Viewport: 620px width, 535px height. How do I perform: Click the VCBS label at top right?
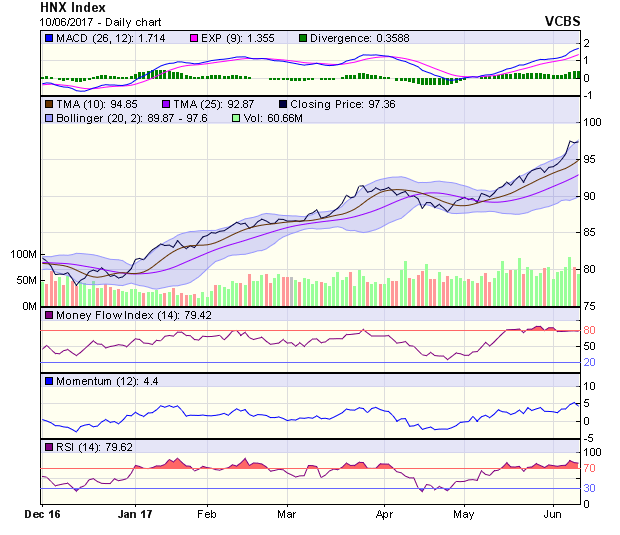[559, 21]
